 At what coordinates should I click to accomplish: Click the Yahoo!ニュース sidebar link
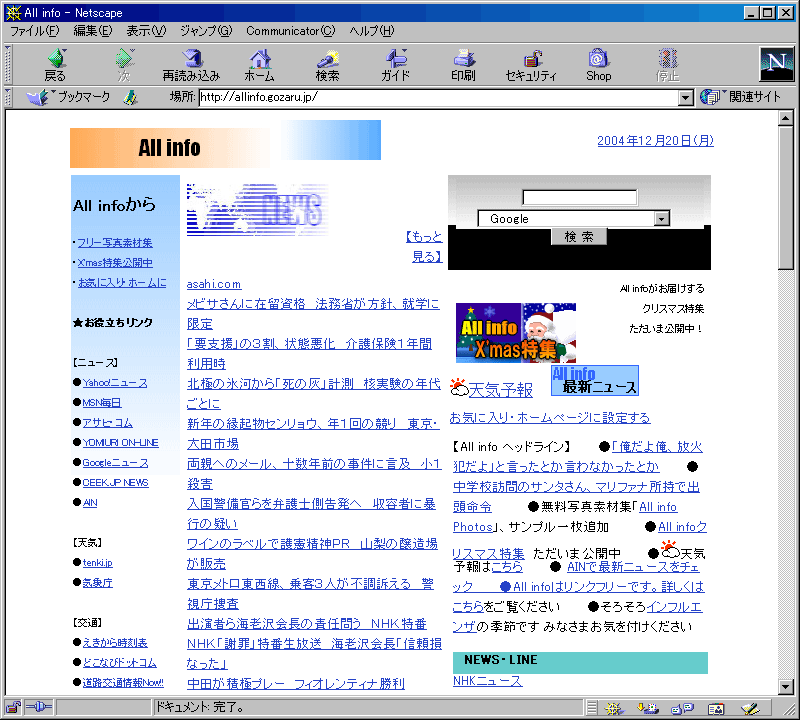click(x=115, y=383)
